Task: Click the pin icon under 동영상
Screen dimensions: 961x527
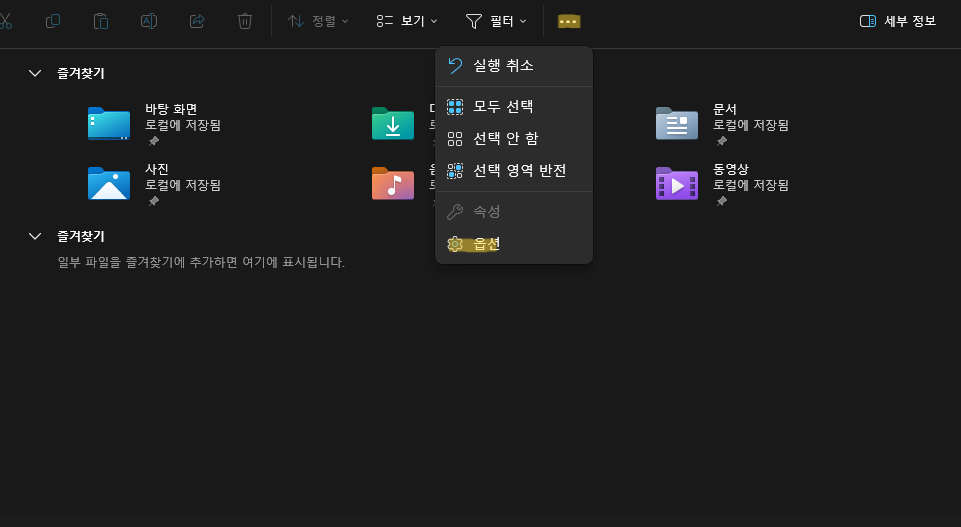Action: coord(721,201)
